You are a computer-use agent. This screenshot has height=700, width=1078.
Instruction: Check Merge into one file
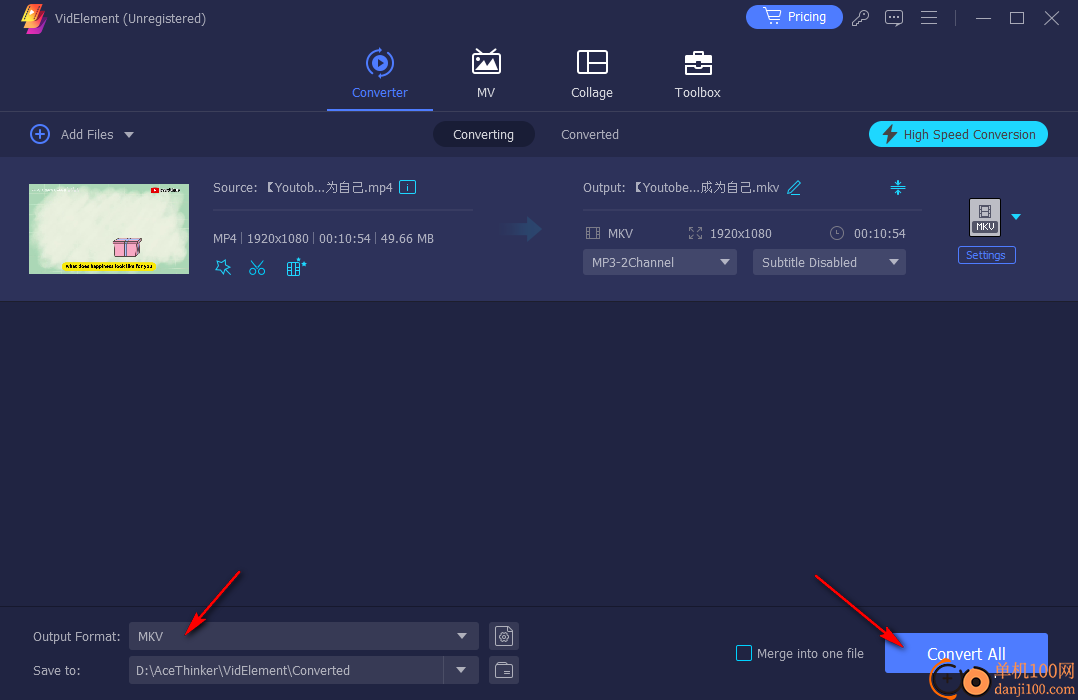pos(744,653)
